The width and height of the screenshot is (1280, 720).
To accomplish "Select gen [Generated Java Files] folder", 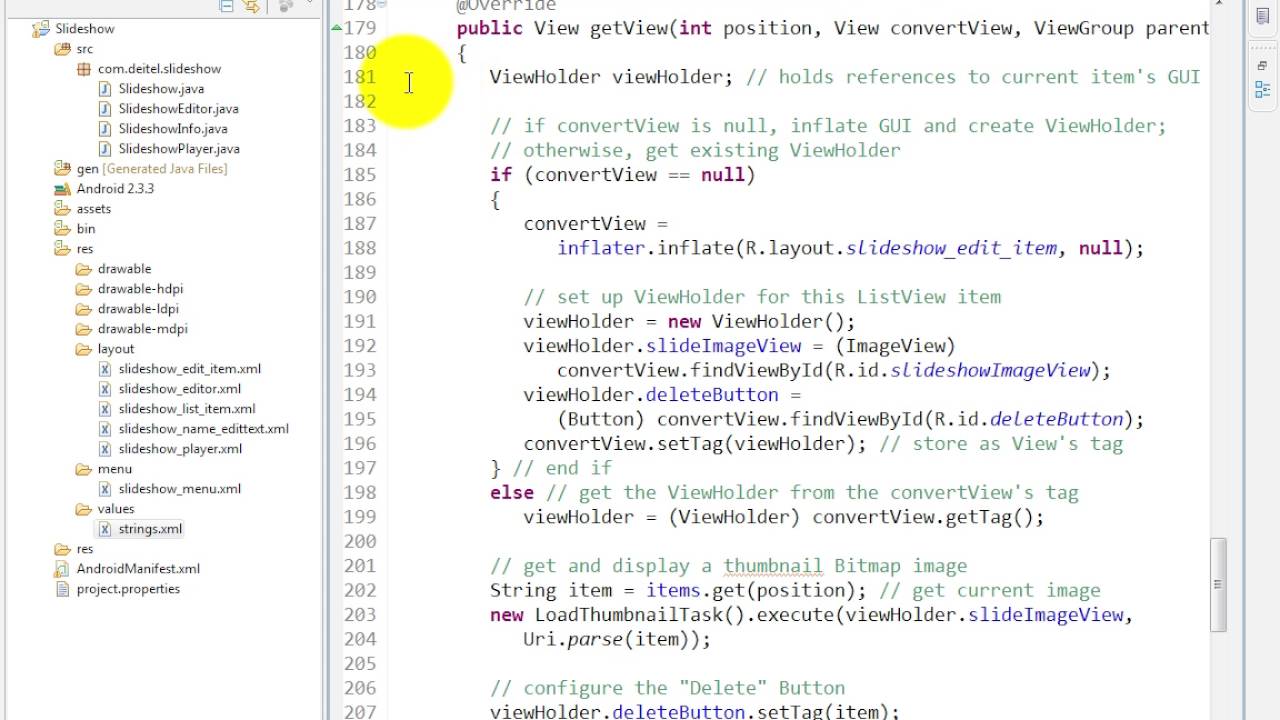I will (152, 169).
